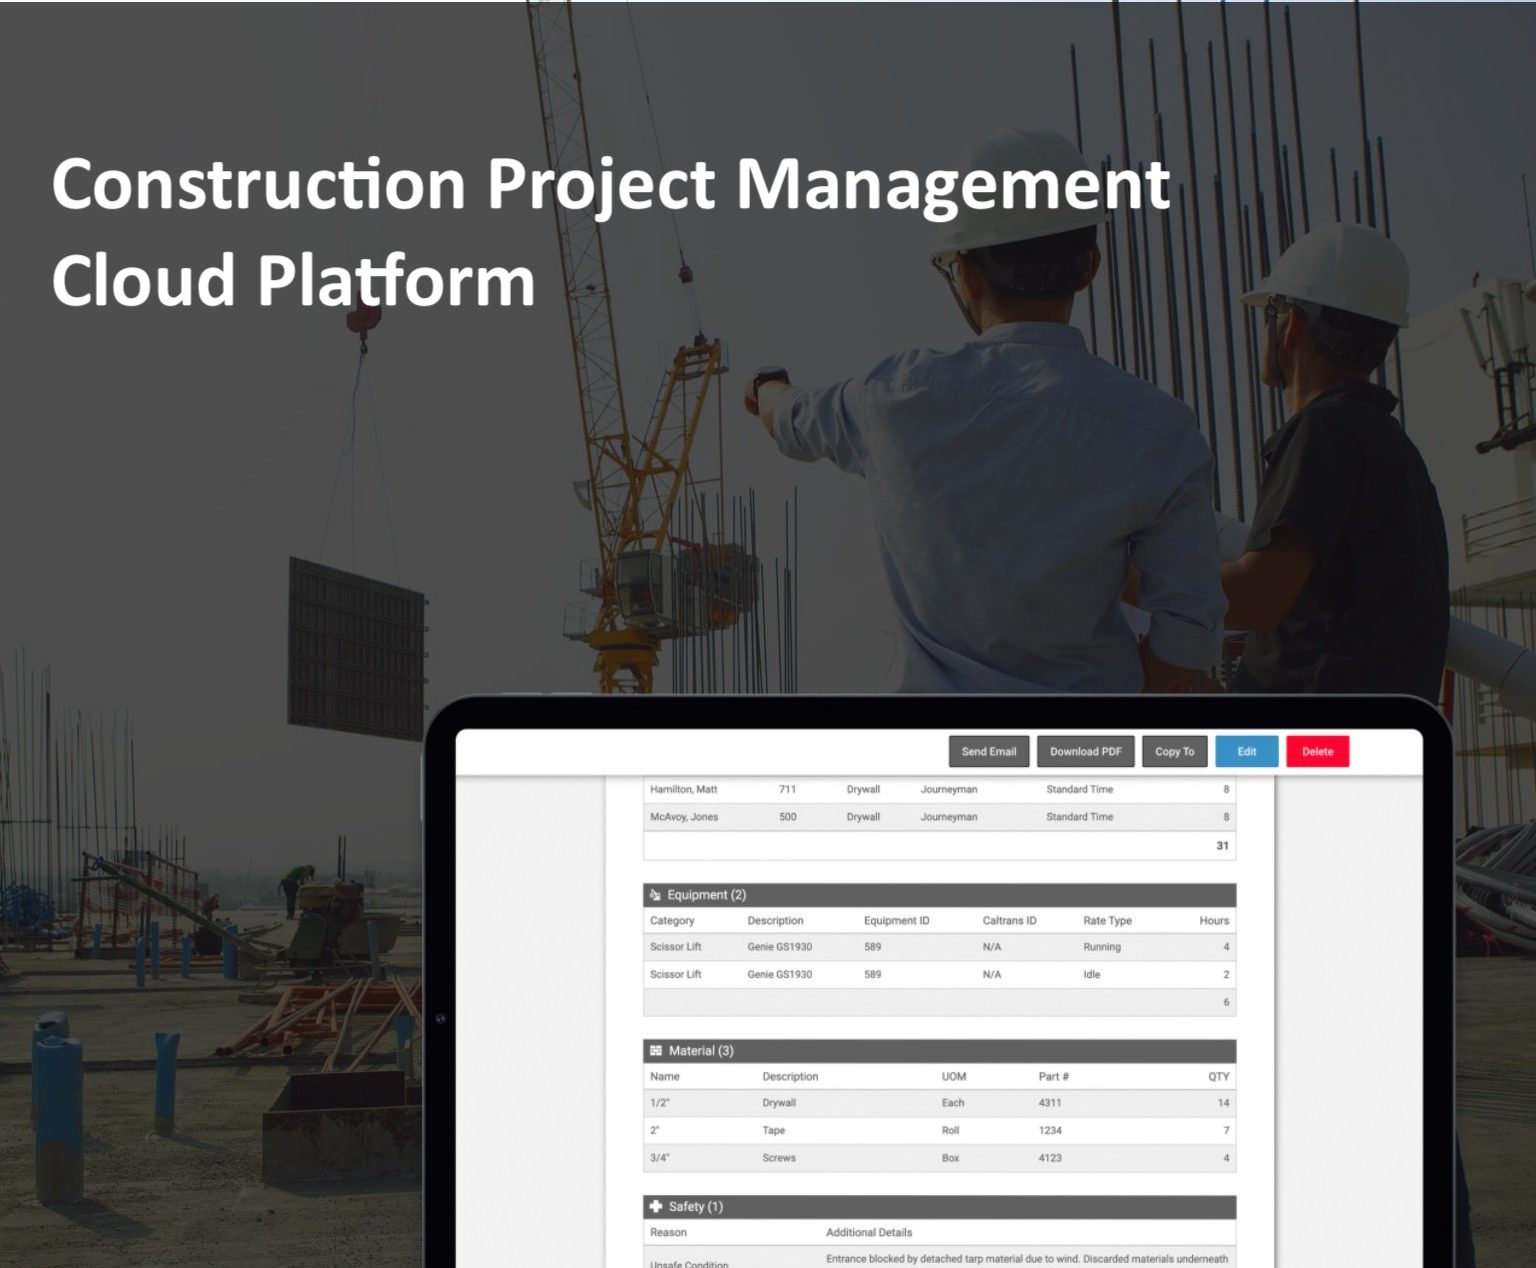Select the 3/4" Screws material row
1536x1268 pixels.
[x=938, y=1158]
